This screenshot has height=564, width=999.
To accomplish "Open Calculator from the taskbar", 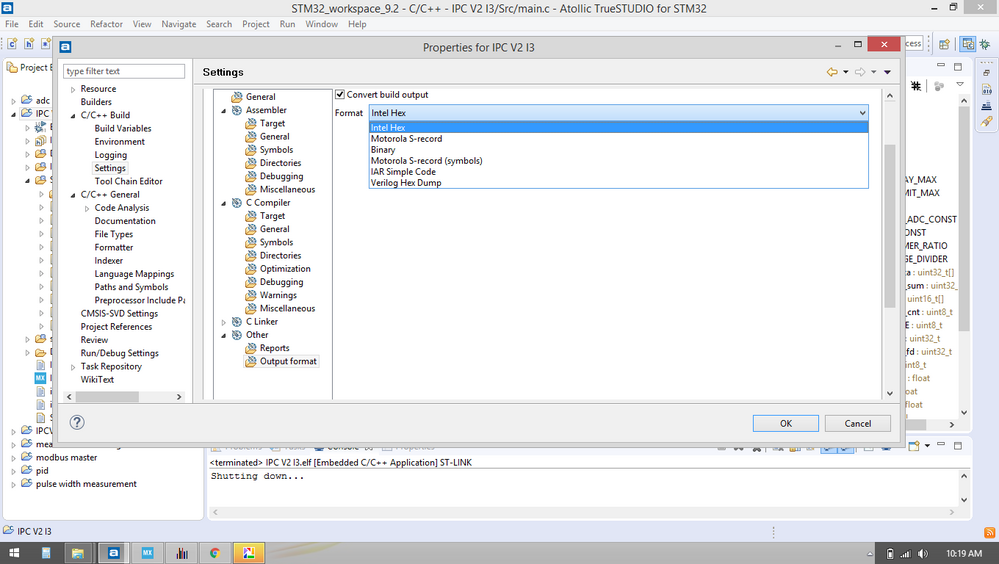I will (45, 553).
